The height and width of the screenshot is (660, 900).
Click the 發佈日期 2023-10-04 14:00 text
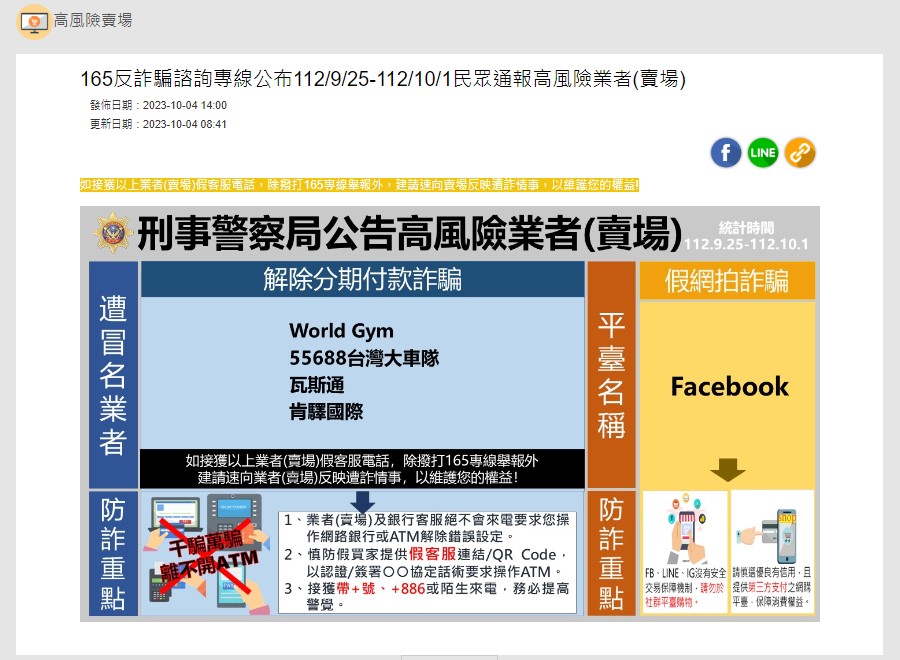158,105
